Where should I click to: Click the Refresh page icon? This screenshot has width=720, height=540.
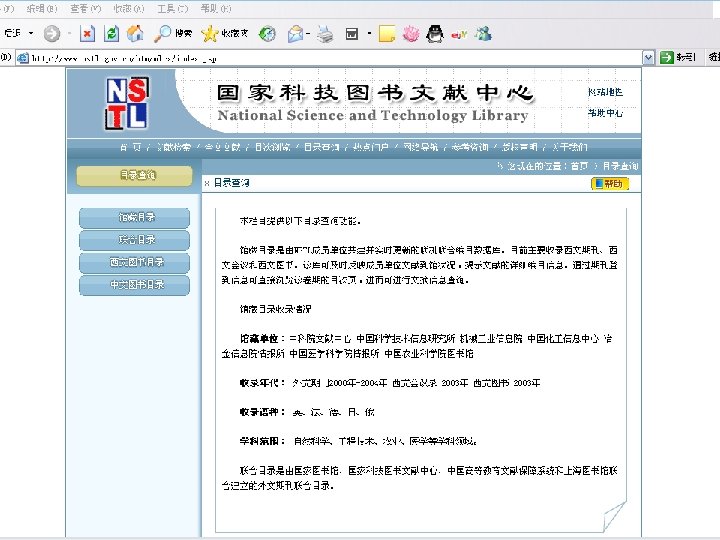[x=111, y=34]
